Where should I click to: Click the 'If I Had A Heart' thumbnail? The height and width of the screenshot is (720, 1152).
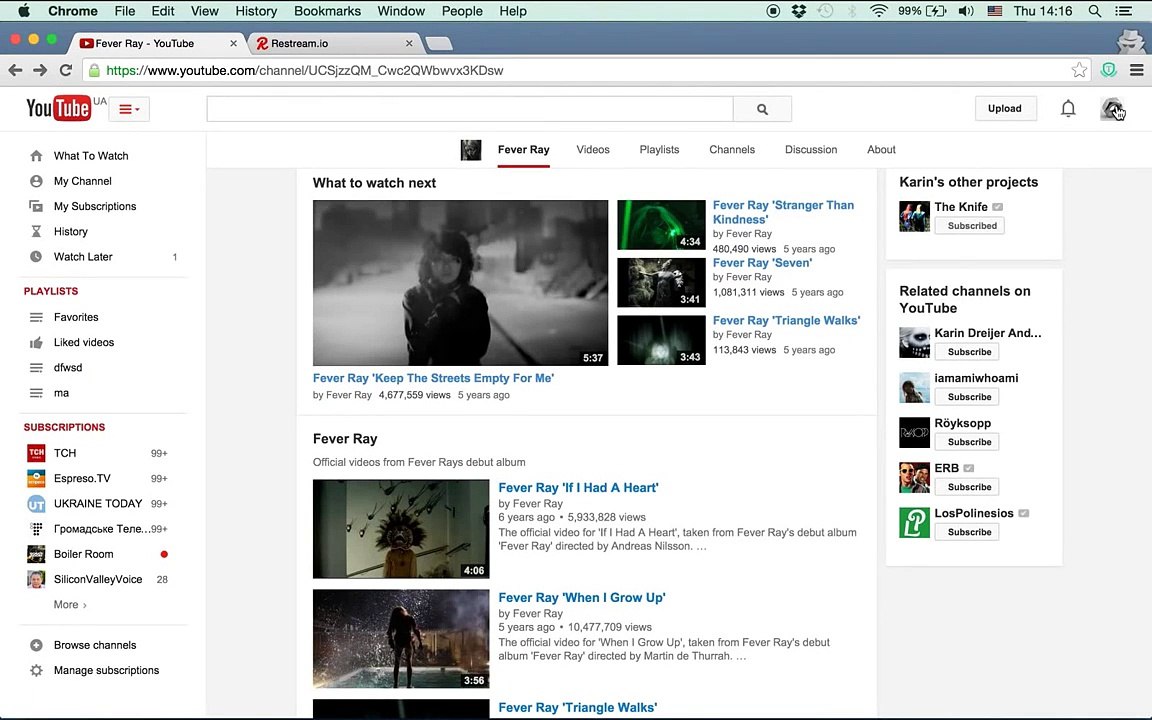coord(401,529)
